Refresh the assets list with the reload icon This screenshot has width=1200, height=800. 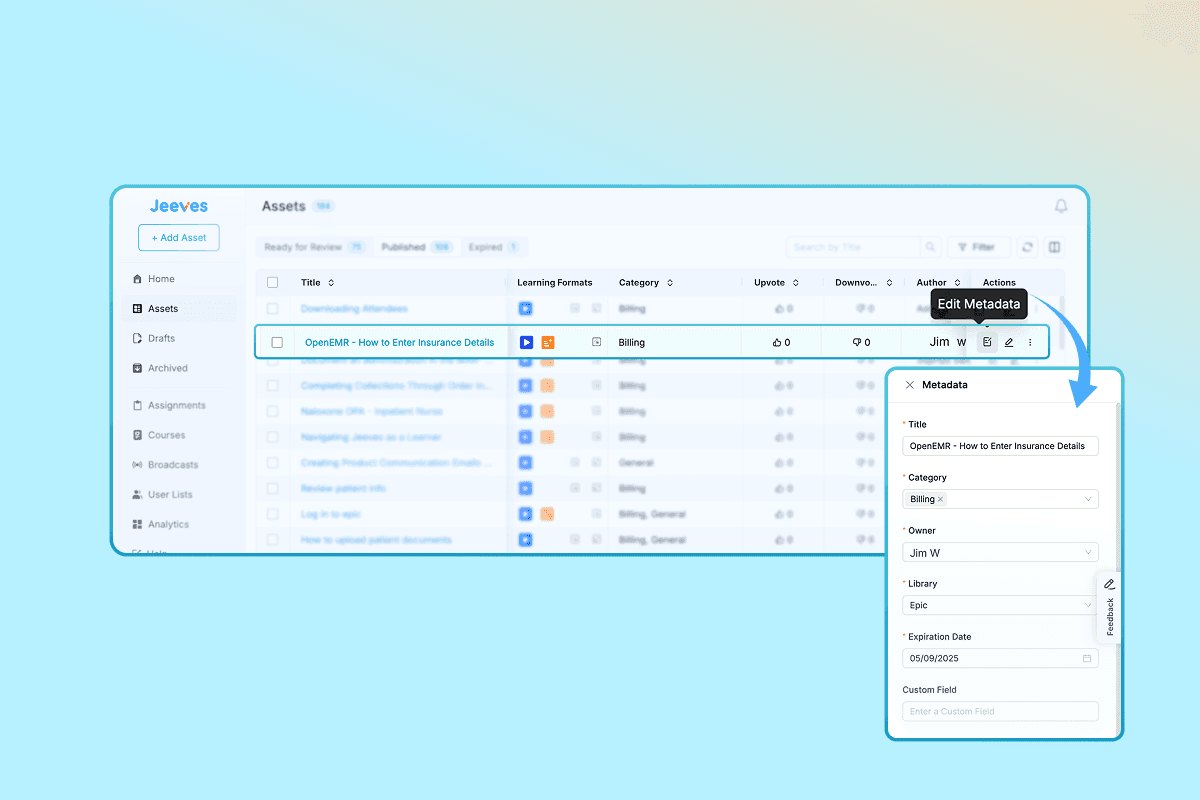point(1027,247)
